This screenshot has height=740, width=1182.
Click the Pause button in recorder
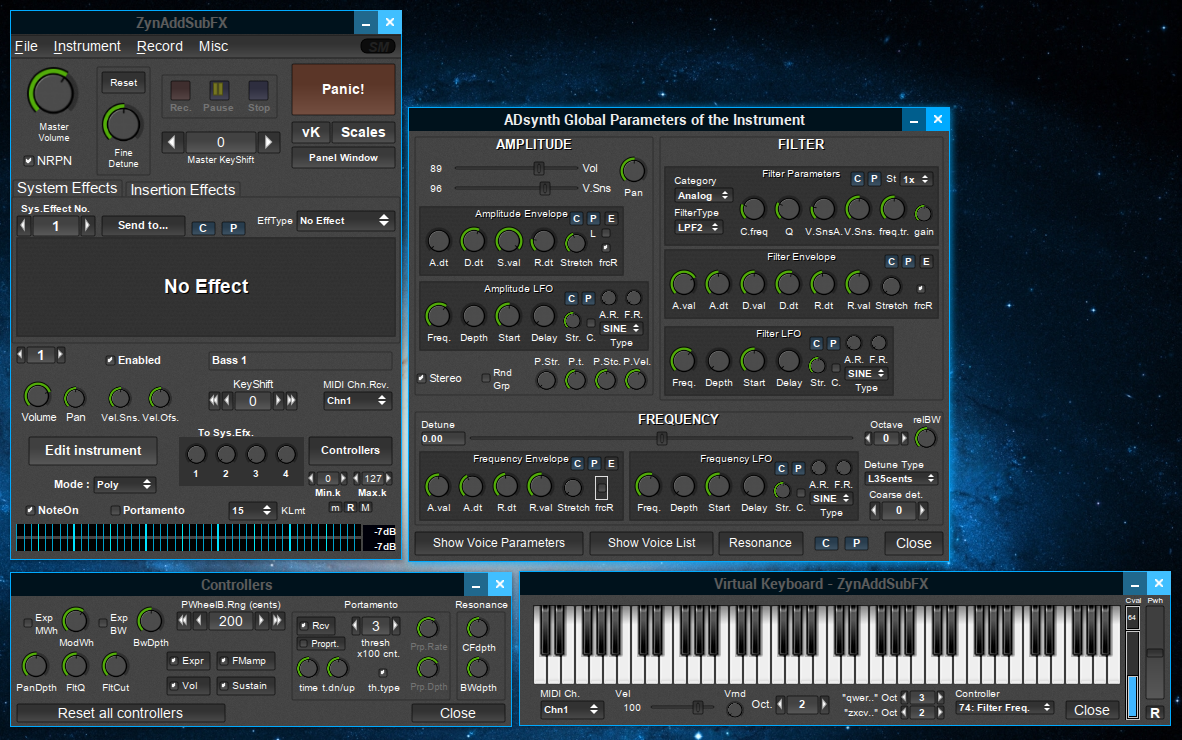coord(219,90)
